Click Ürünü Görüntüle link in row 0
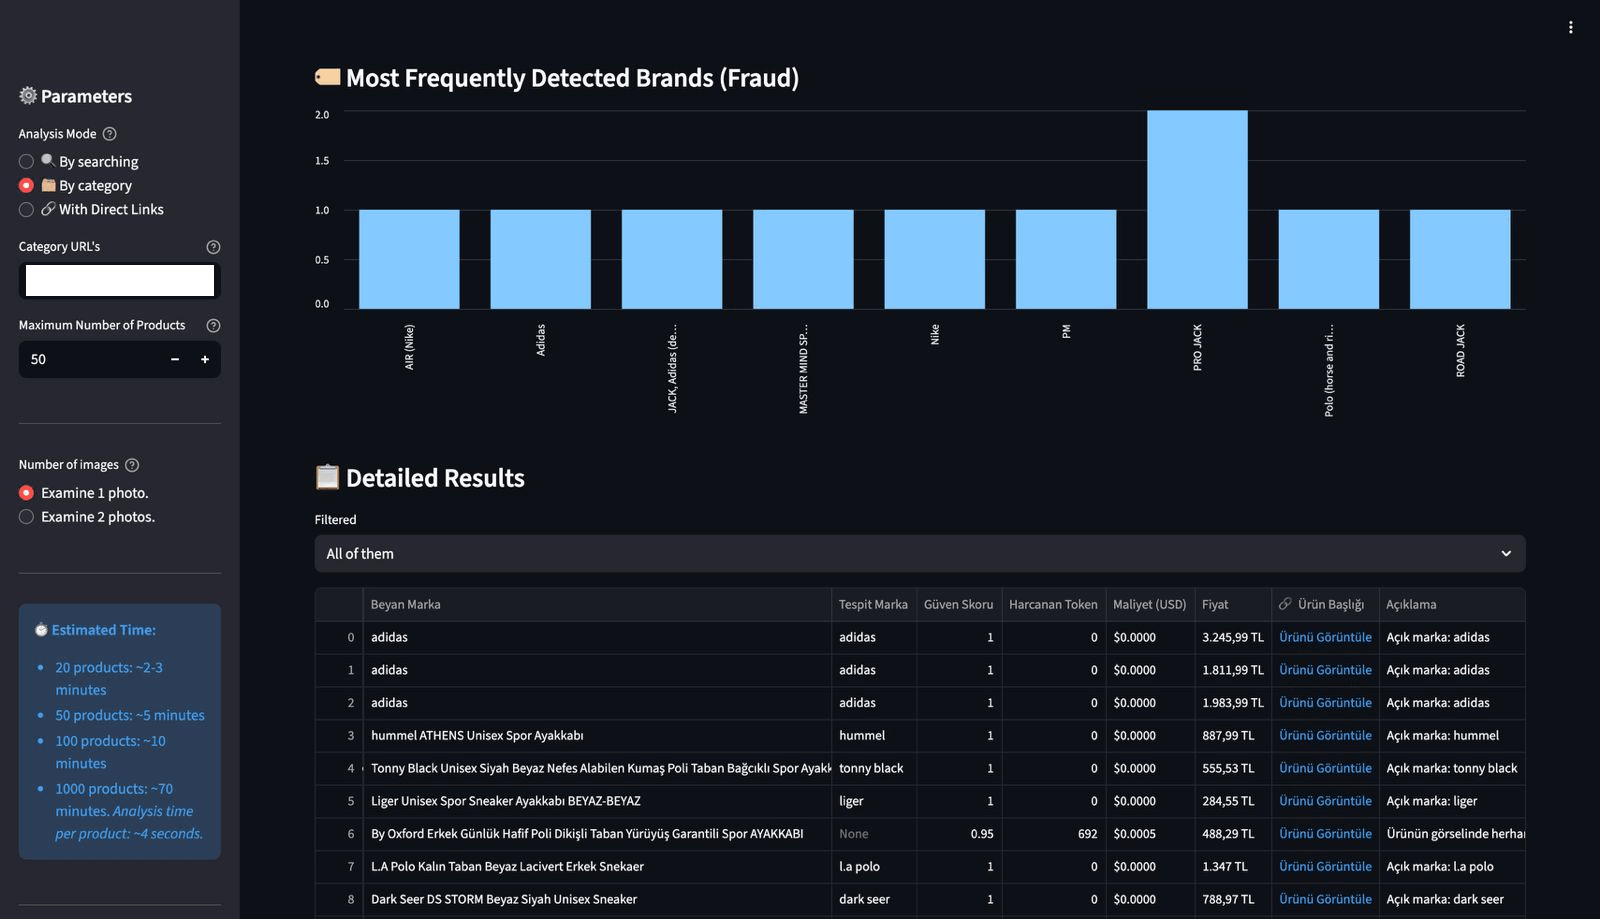 click(x=1325, y=637)
